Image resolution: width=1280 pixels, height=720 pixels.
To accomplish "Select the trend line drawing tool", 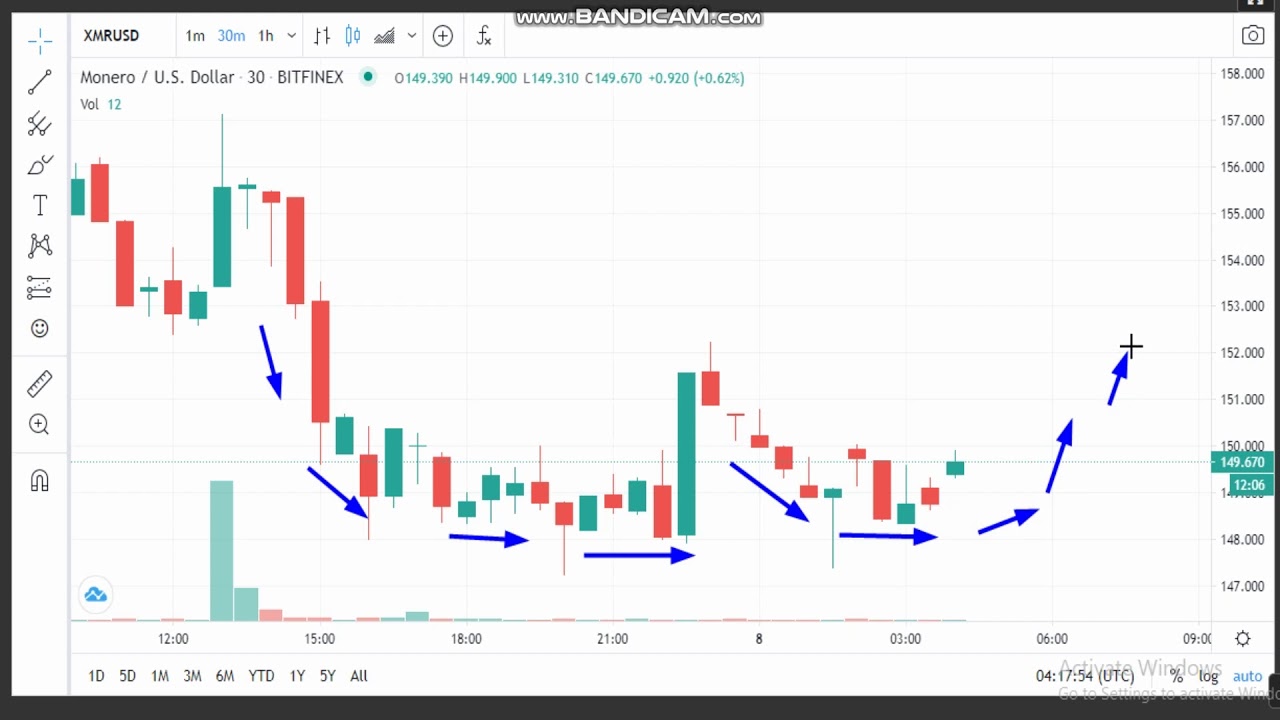I will tap(40, 82).
